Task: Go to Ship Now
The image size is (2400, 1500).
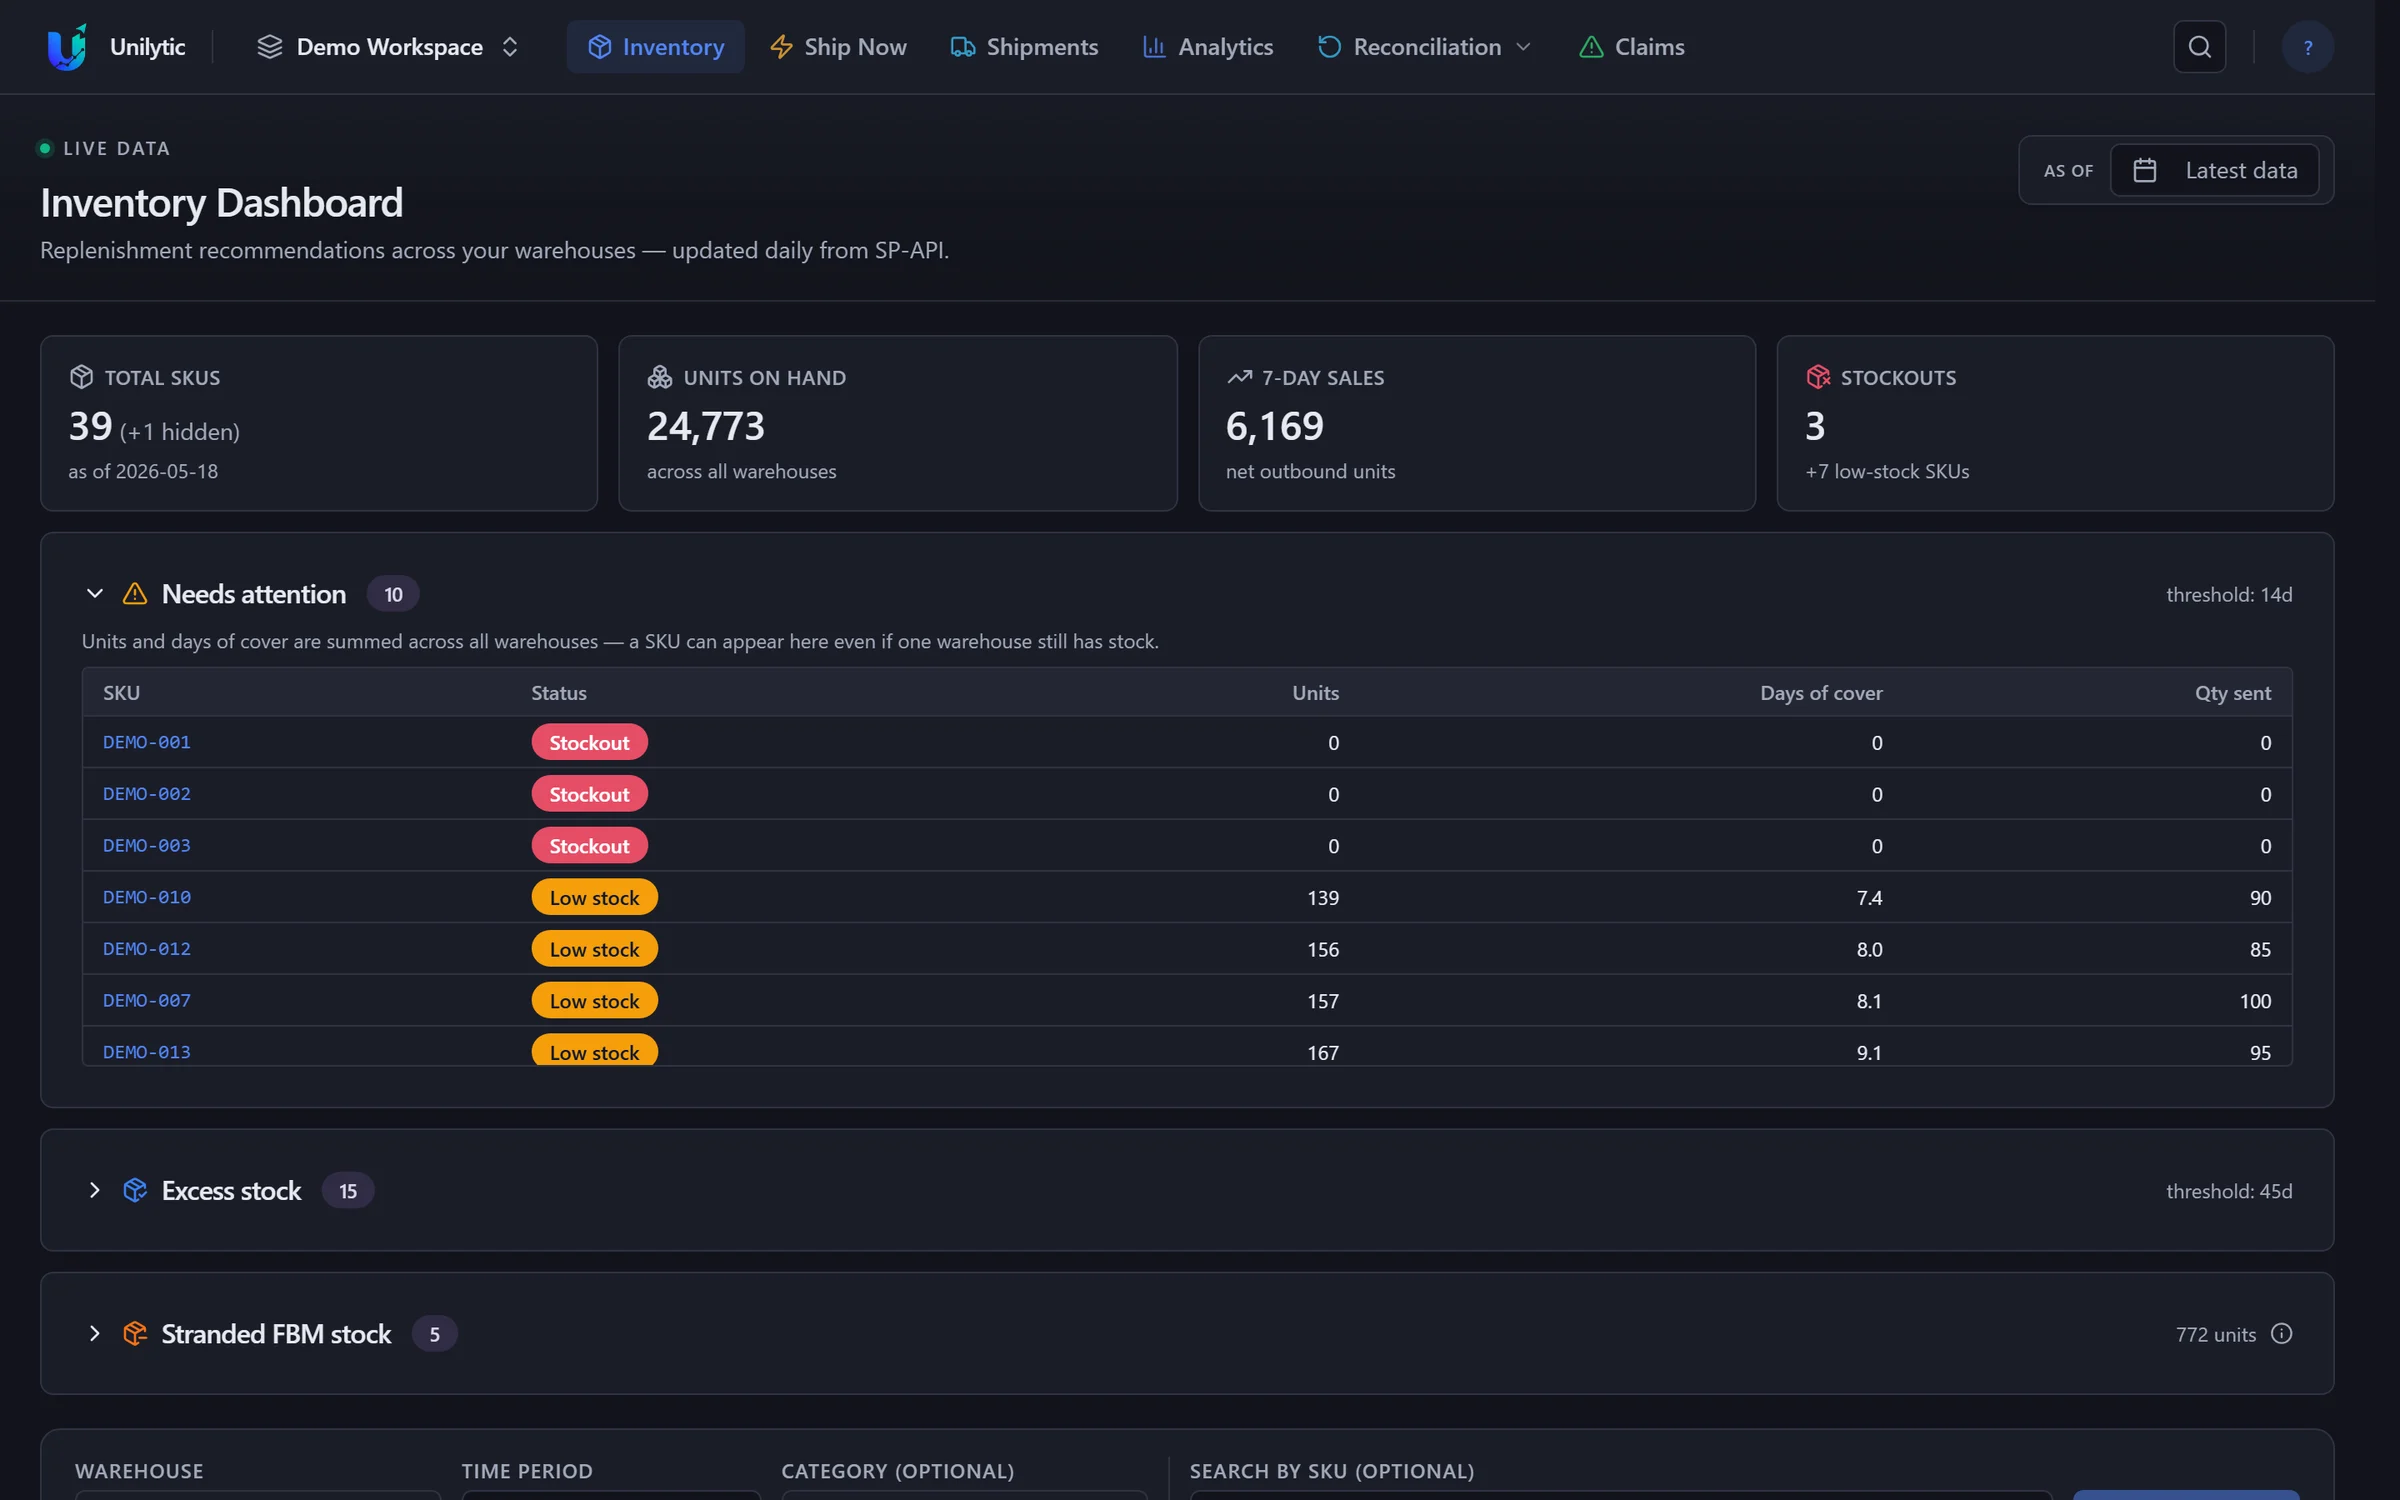Action: 838,47
